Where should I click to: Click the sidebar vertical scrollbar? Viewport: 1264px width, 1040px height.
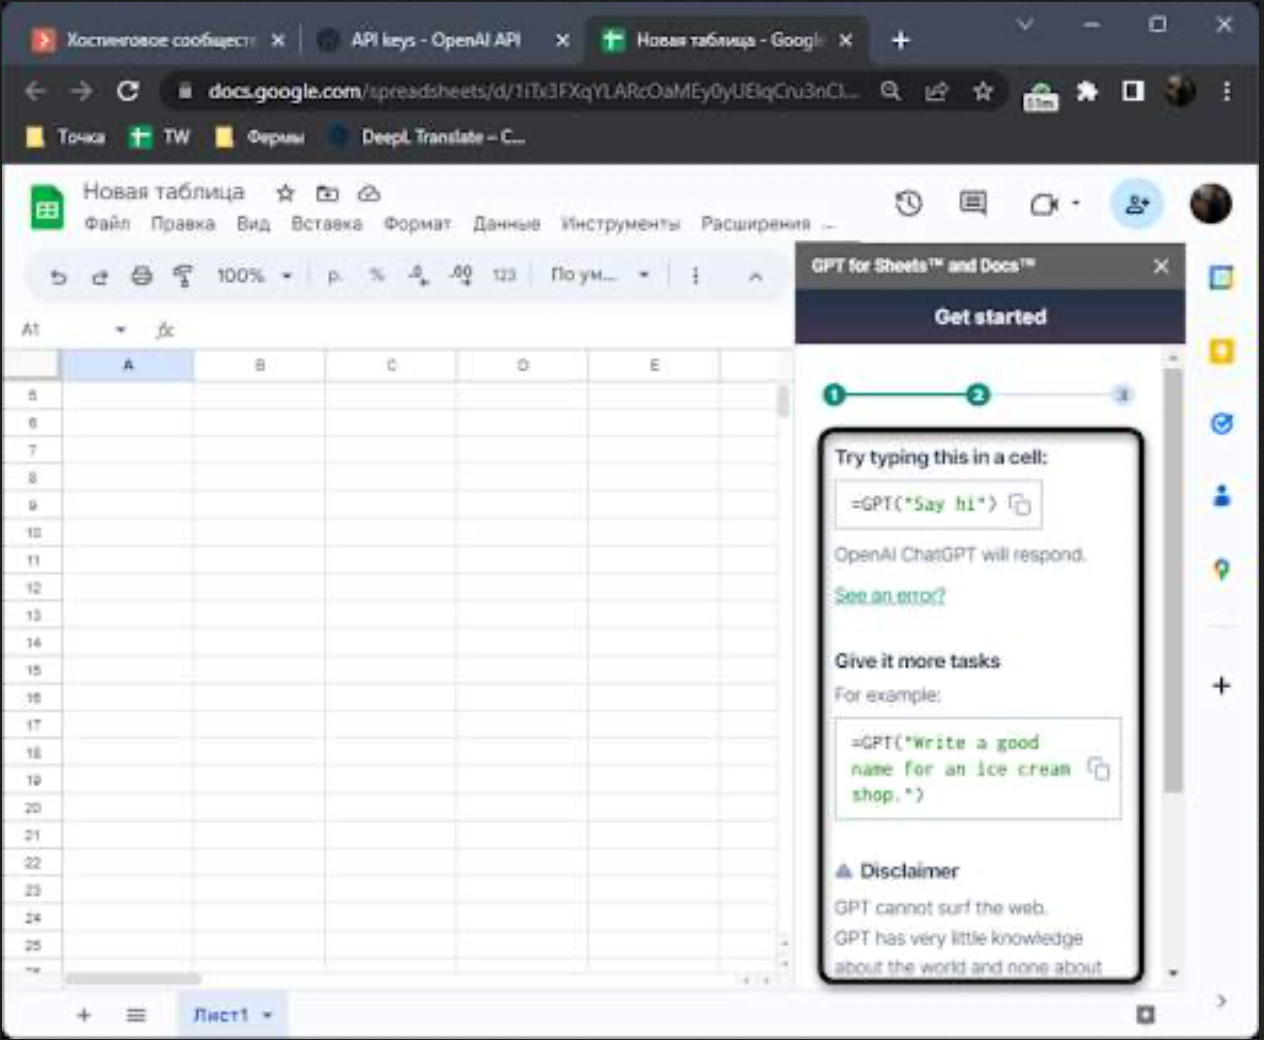[1173, 580]
